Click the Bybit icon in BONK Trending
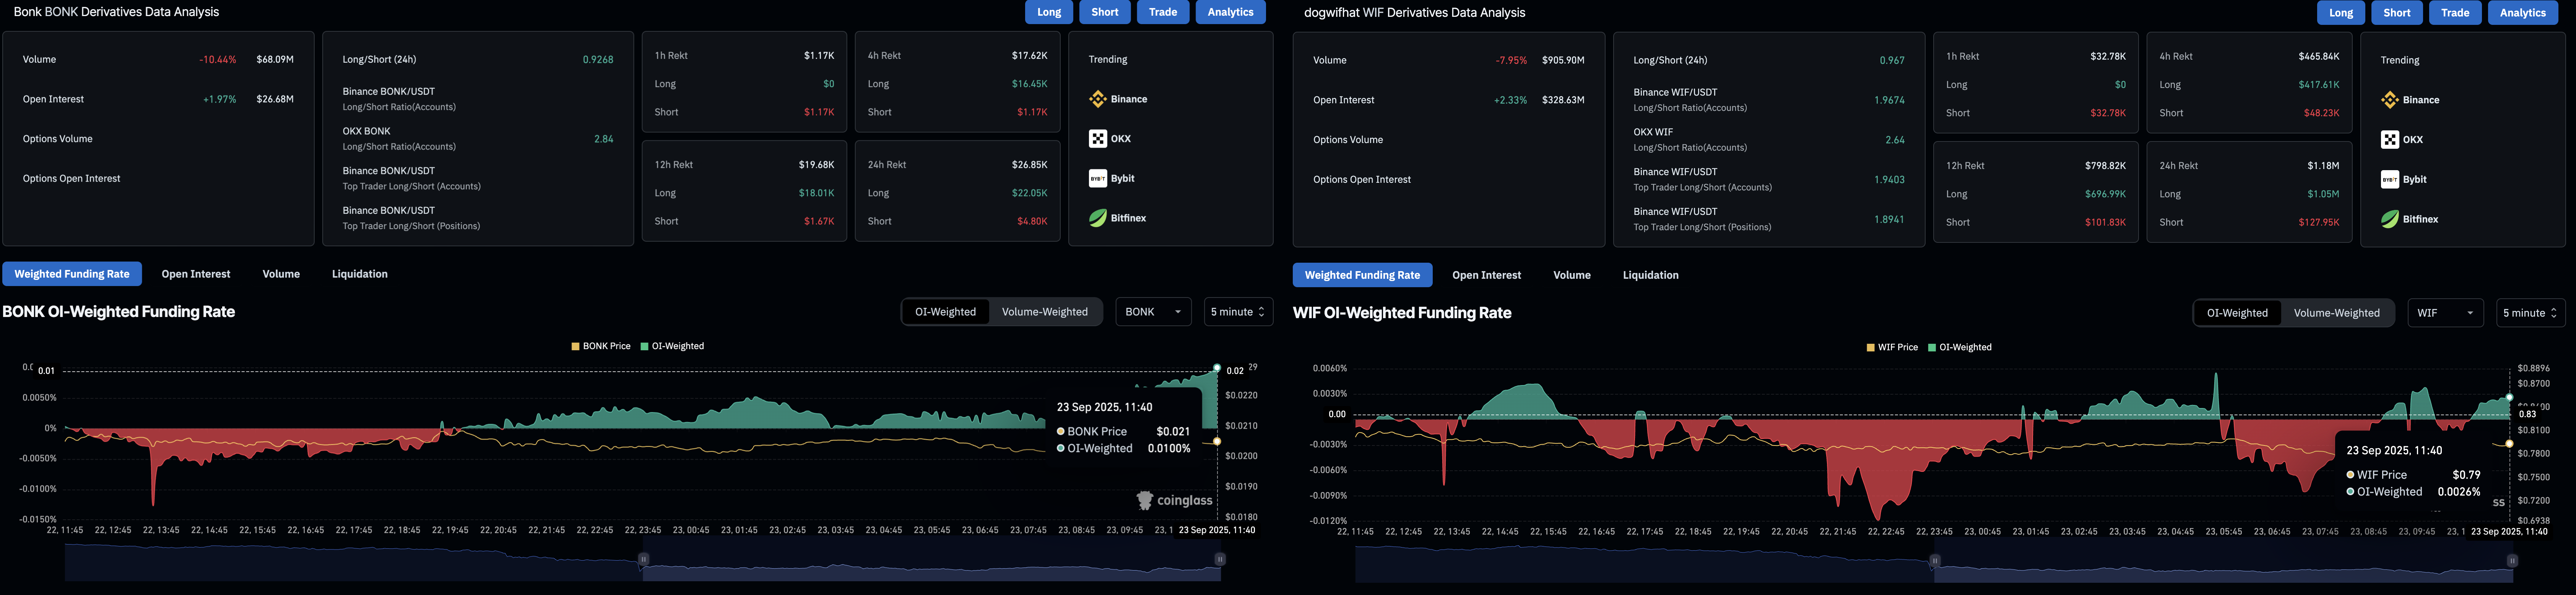The image size is (2576, 595). pos(1098,178)
